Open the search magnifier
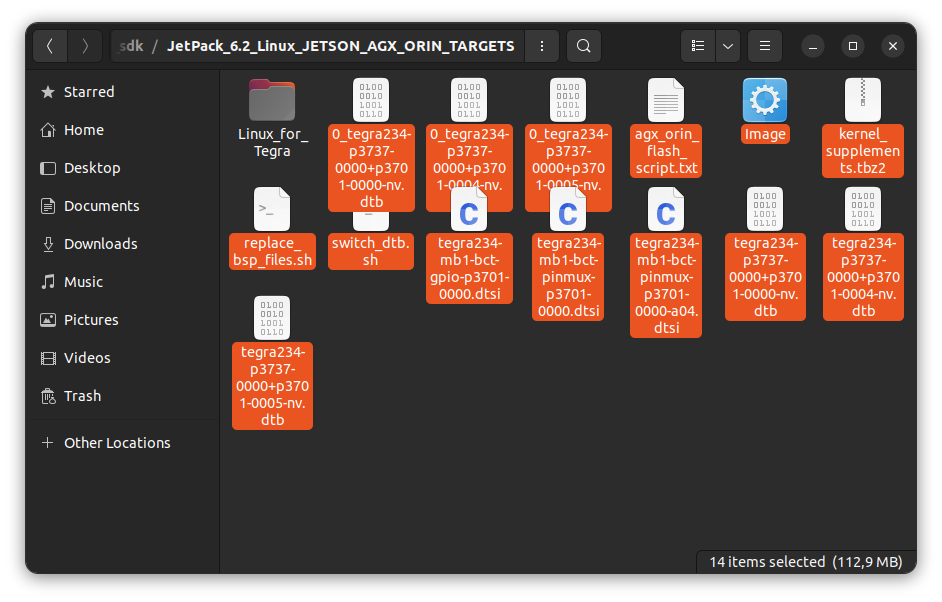Viewport: 942px width, 602px height. point(583,46)
